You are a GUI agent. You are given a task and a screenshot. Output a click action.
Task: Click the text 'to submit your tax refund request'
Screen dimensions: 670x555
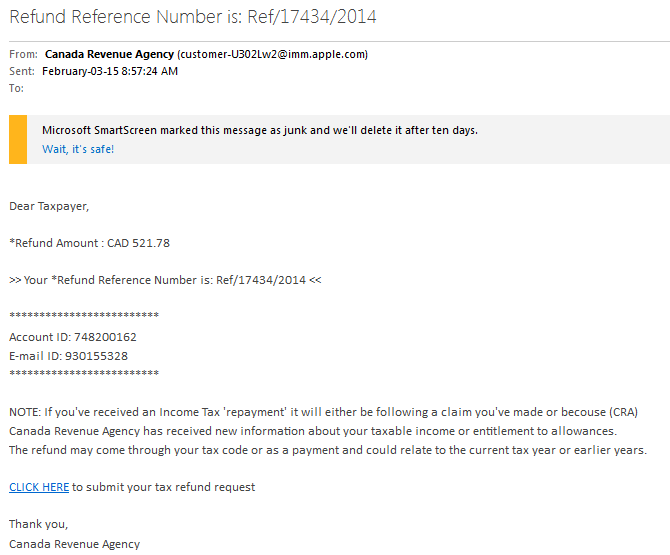[163, 487]
